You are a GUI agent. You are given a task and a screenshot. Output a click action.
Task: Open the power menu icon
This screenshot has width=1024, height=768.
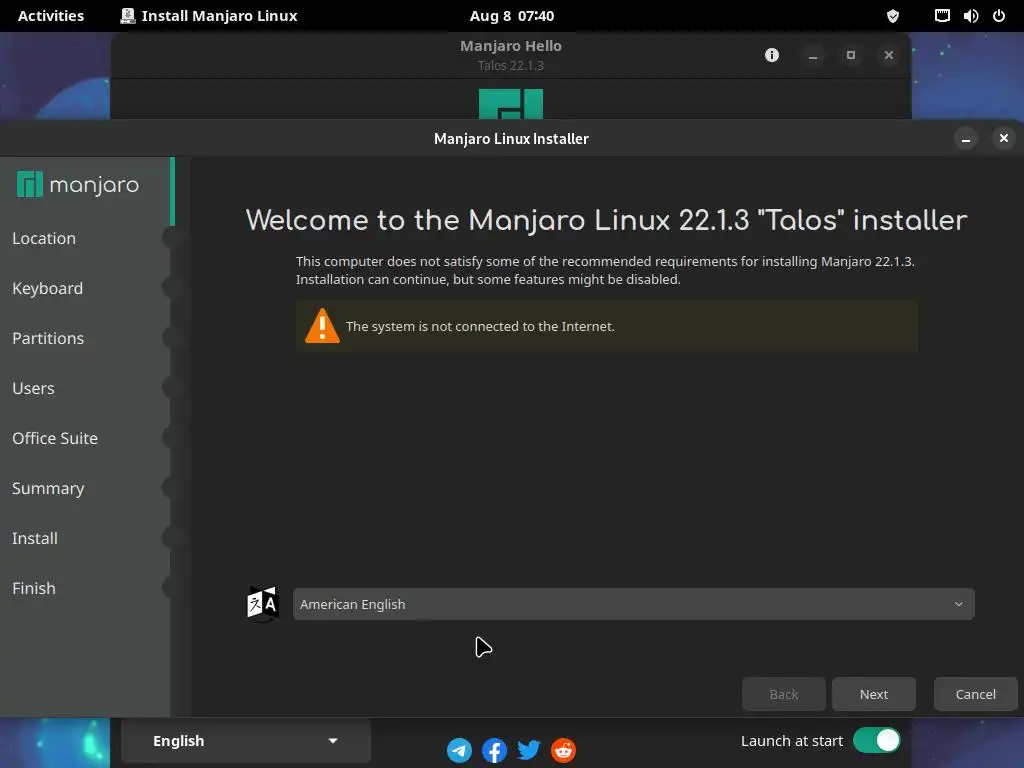coord(999,16)
